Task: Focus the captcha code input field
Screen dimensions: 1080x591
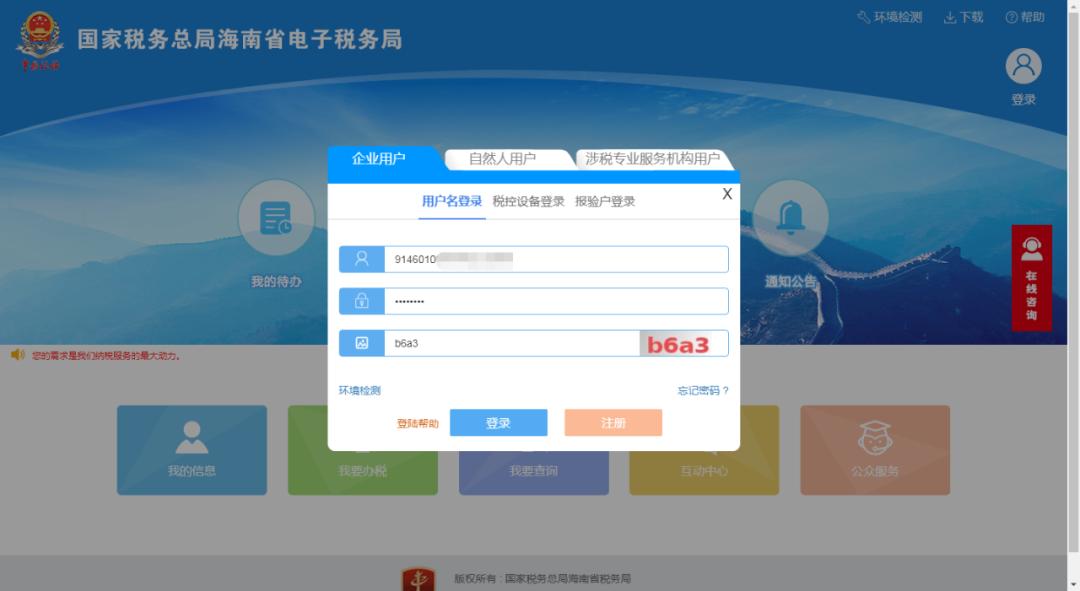Action: [x=512, y=343]
